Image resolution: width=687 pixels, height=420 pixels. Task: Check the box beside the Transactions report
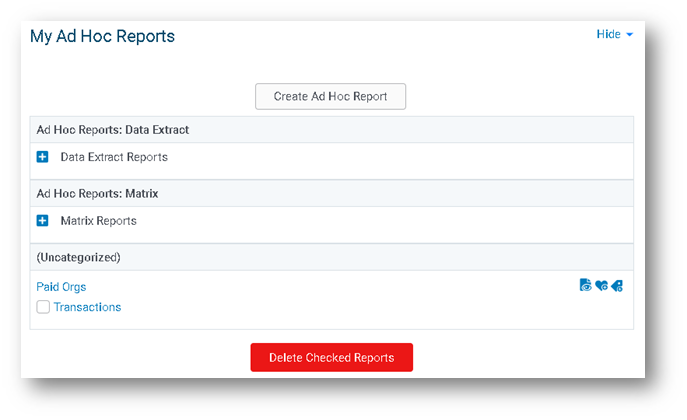[x=43, y=307]
